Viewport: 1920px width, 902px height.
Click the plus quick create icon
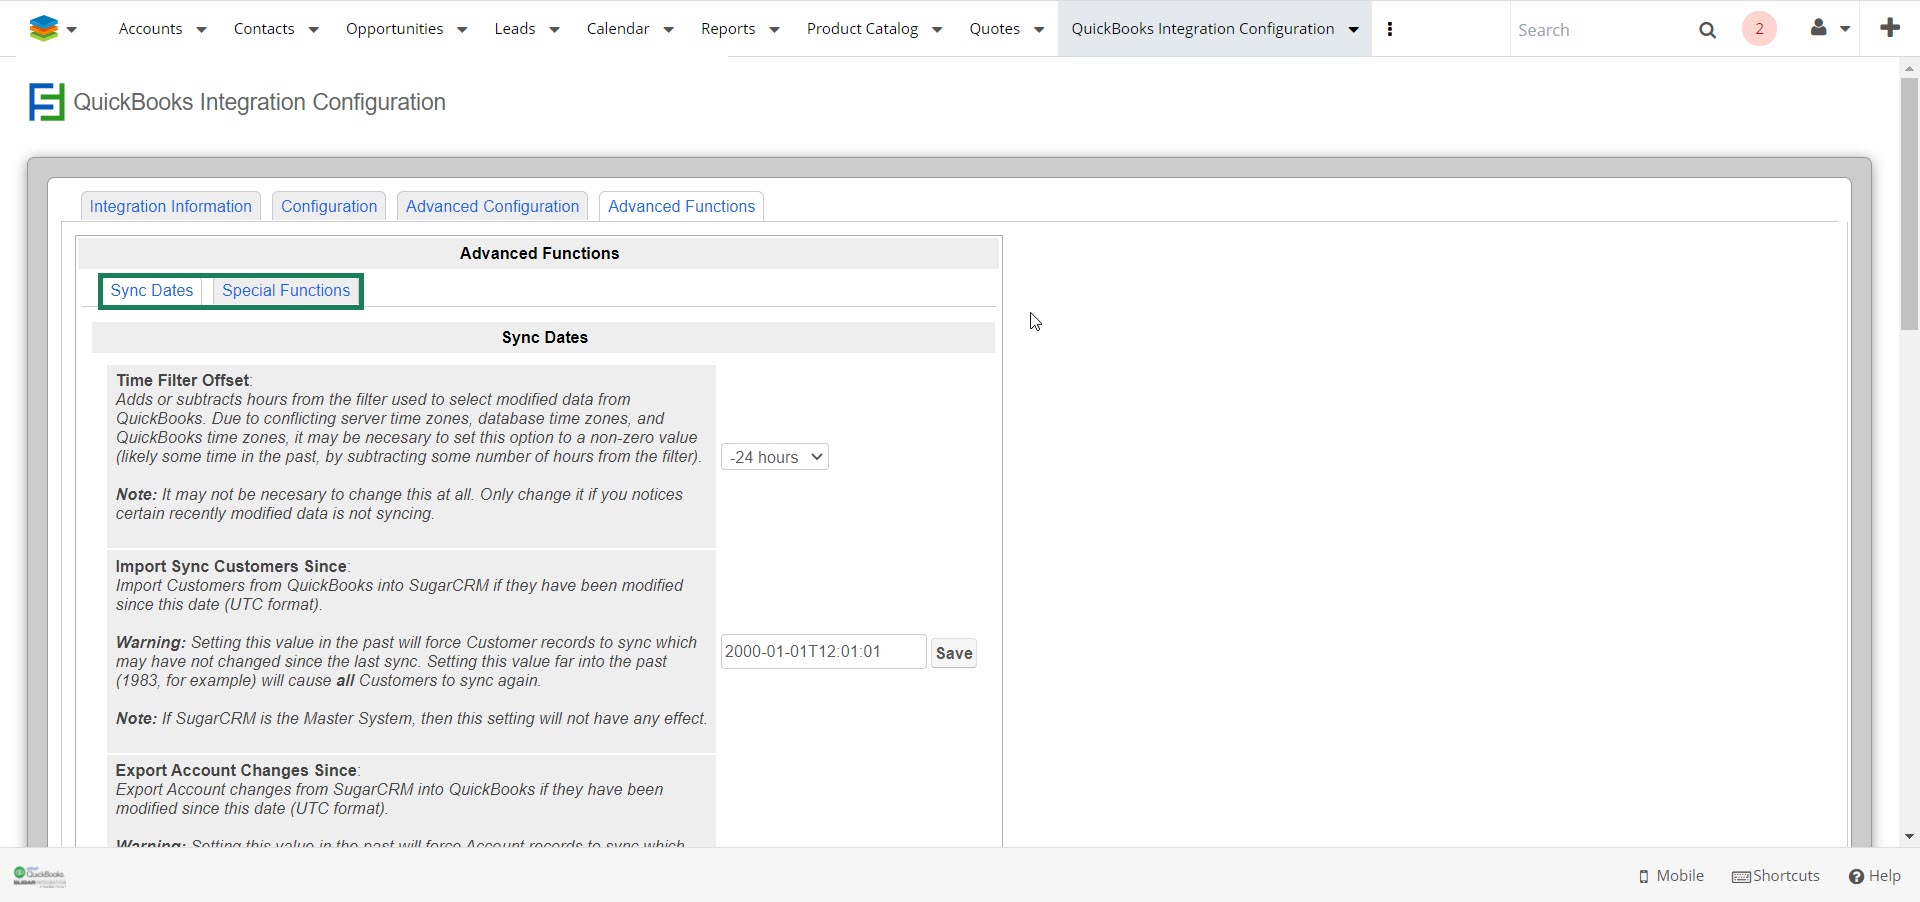pos(1889,28)
